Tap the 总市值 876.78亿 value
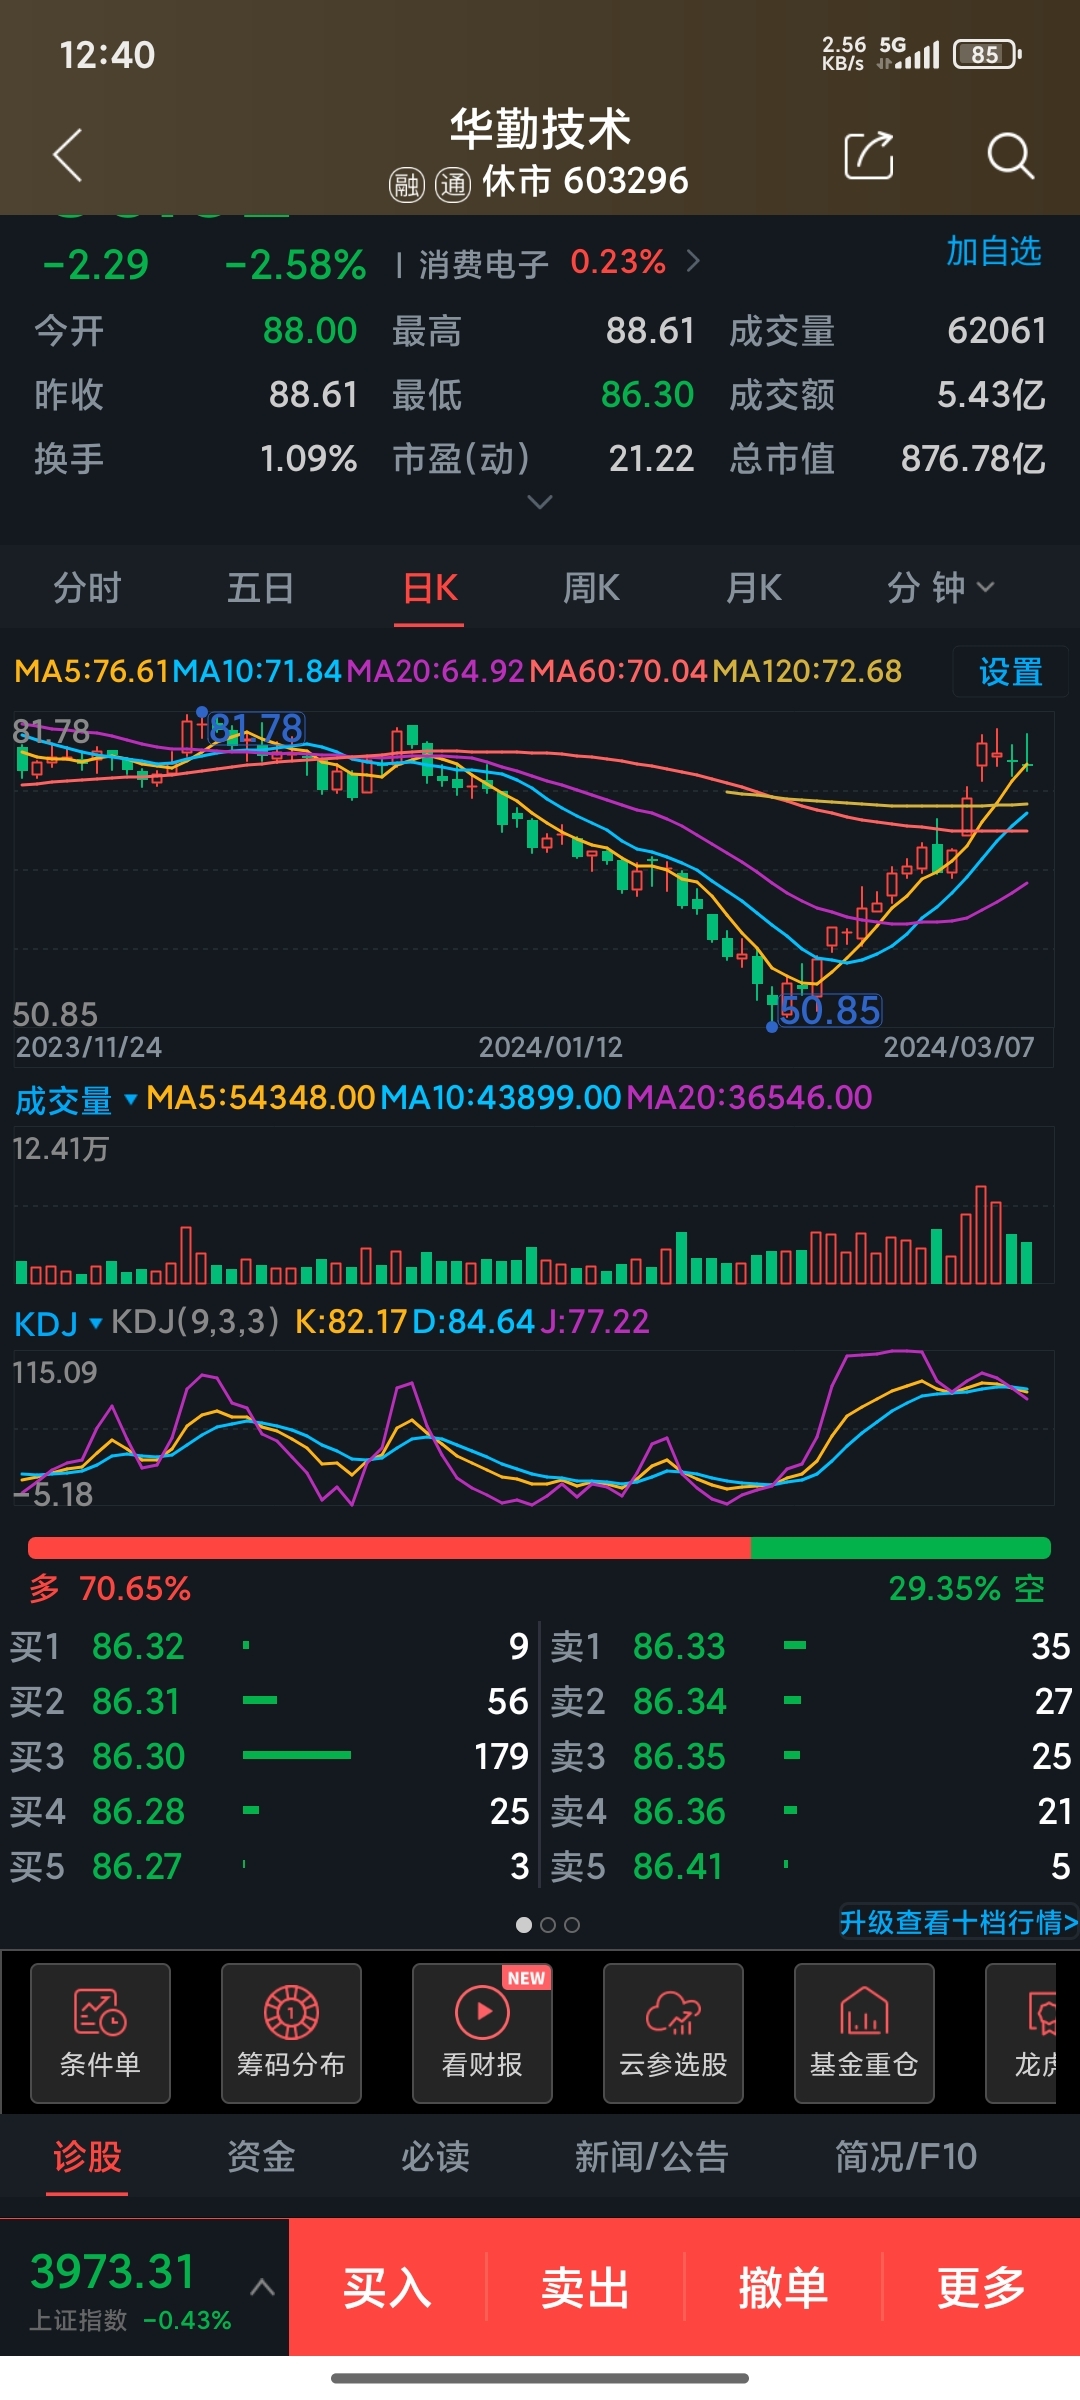Screen dimensions: 1080x2400 pyautogui.click(x=973, y=459)
